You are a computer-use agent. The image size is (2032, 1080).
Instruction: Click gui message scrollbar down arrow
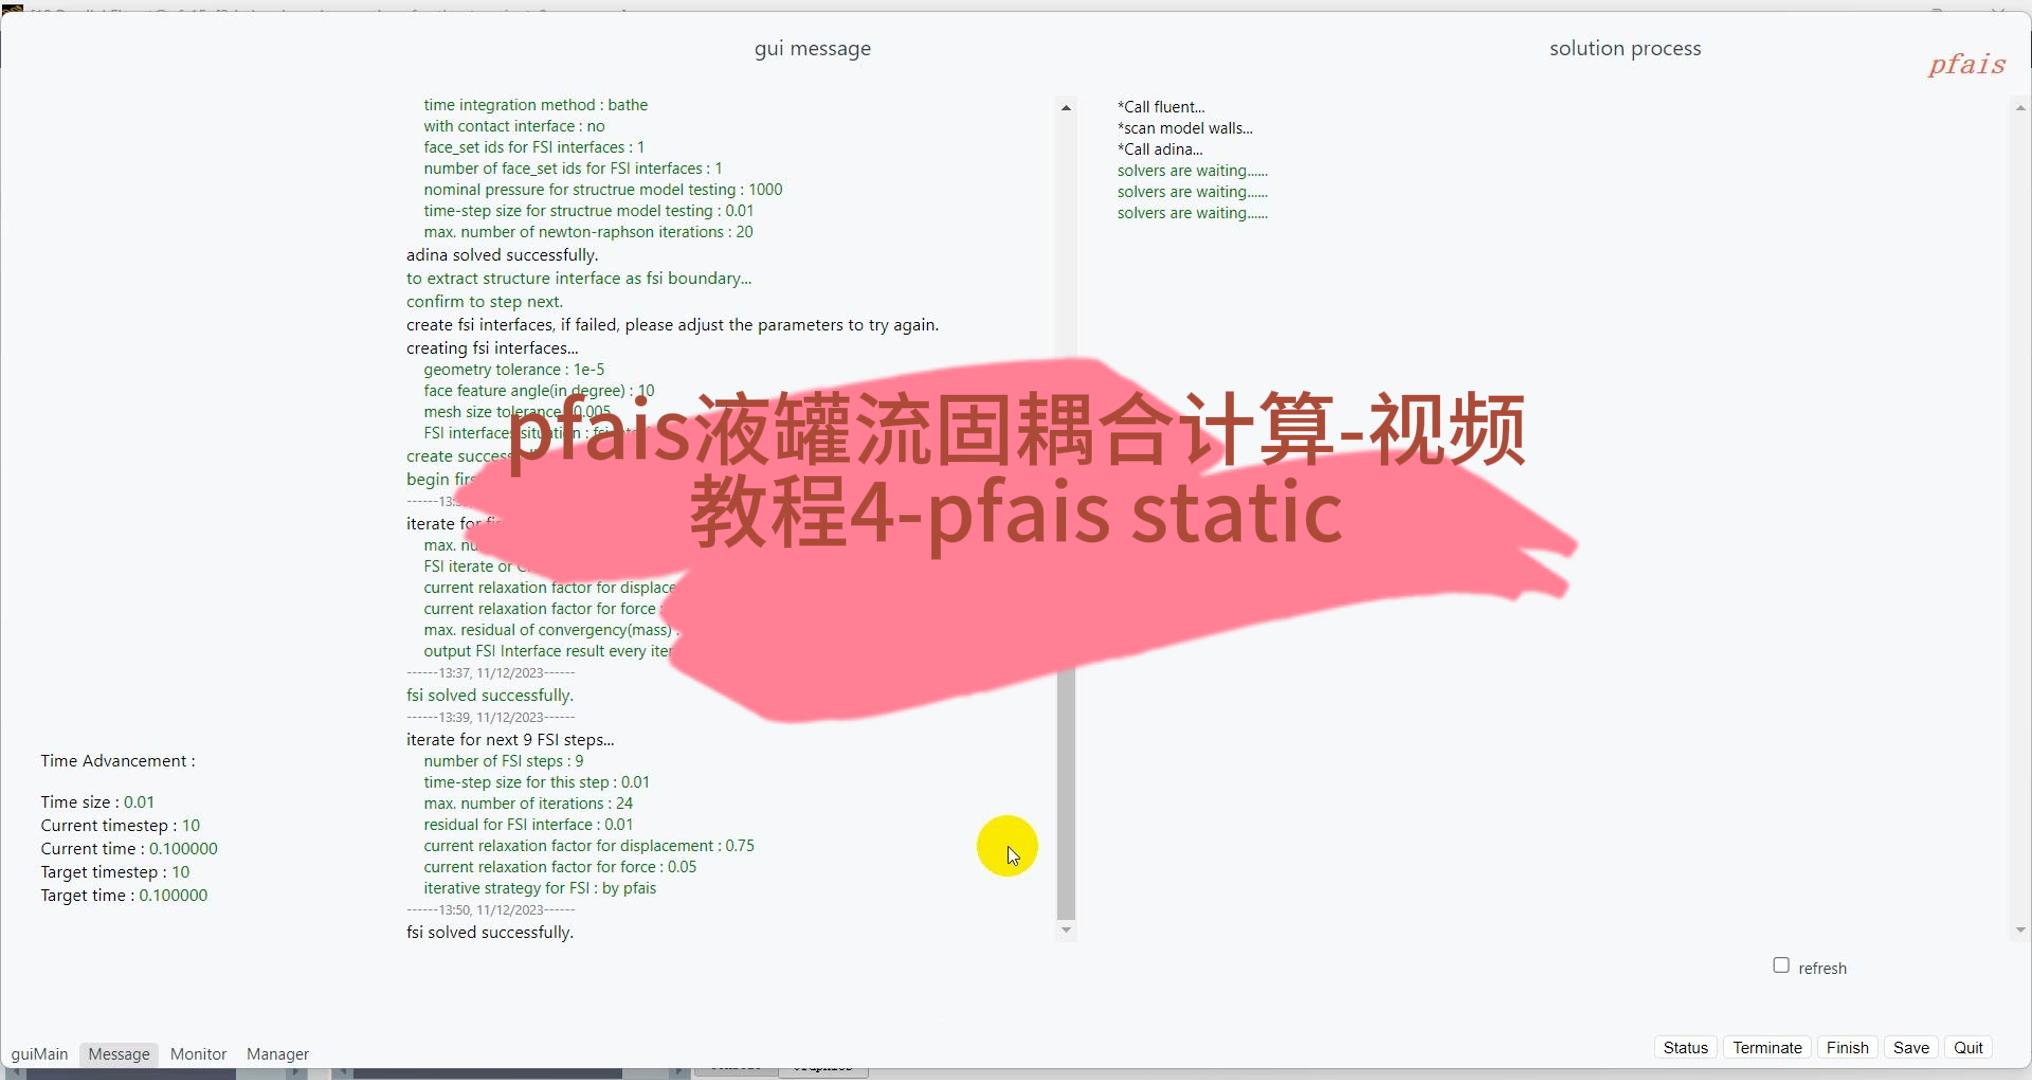1066,930
